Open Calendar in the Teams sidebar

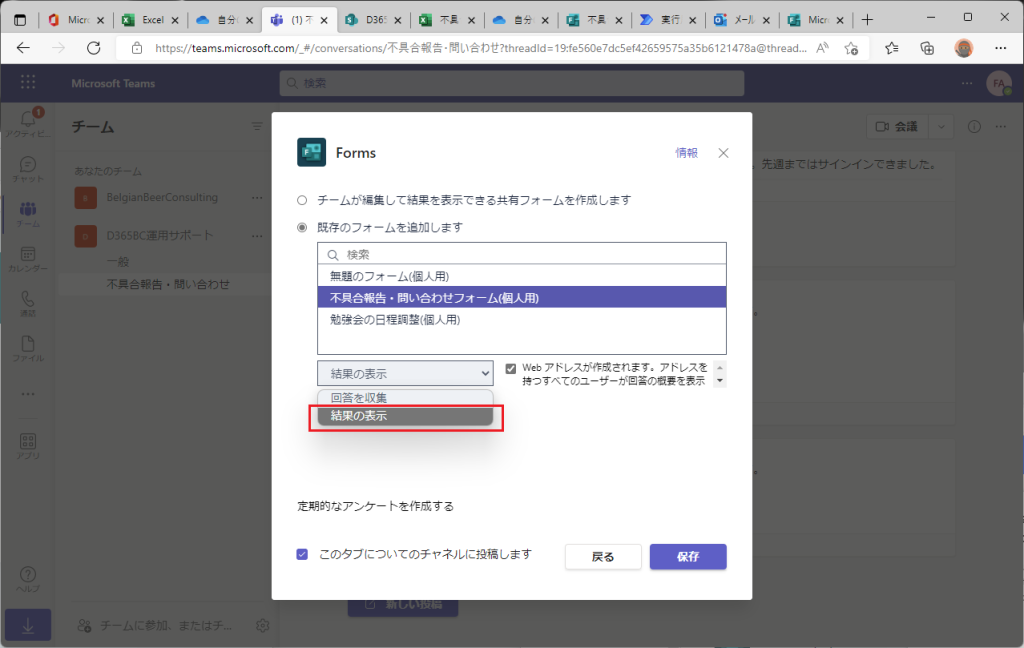(x=27, y=259)
